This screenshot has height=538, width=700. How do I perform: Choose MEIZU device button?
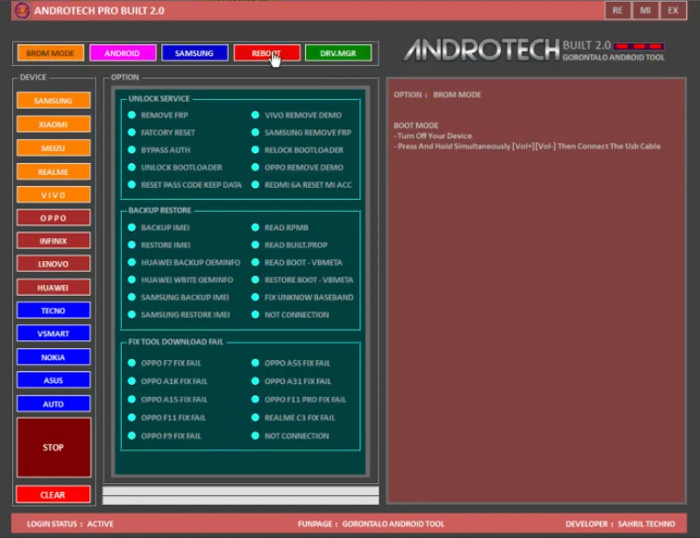point(53,148)
